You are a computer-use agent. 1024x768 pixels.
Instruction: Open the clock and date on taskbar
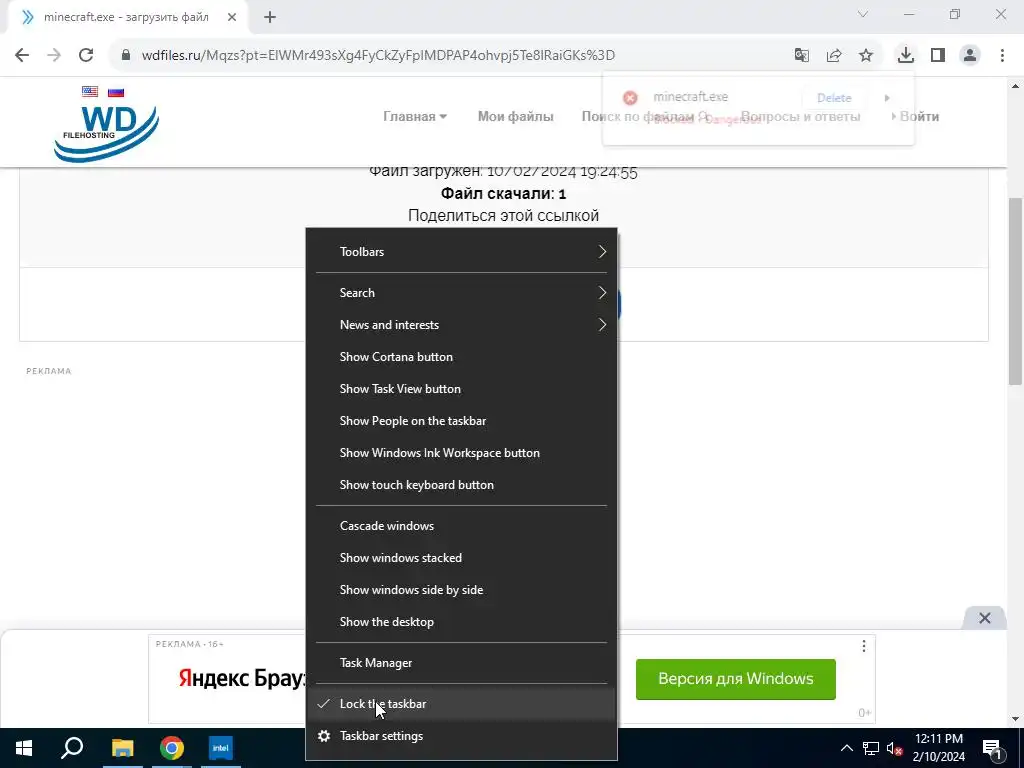pos(938,748)
